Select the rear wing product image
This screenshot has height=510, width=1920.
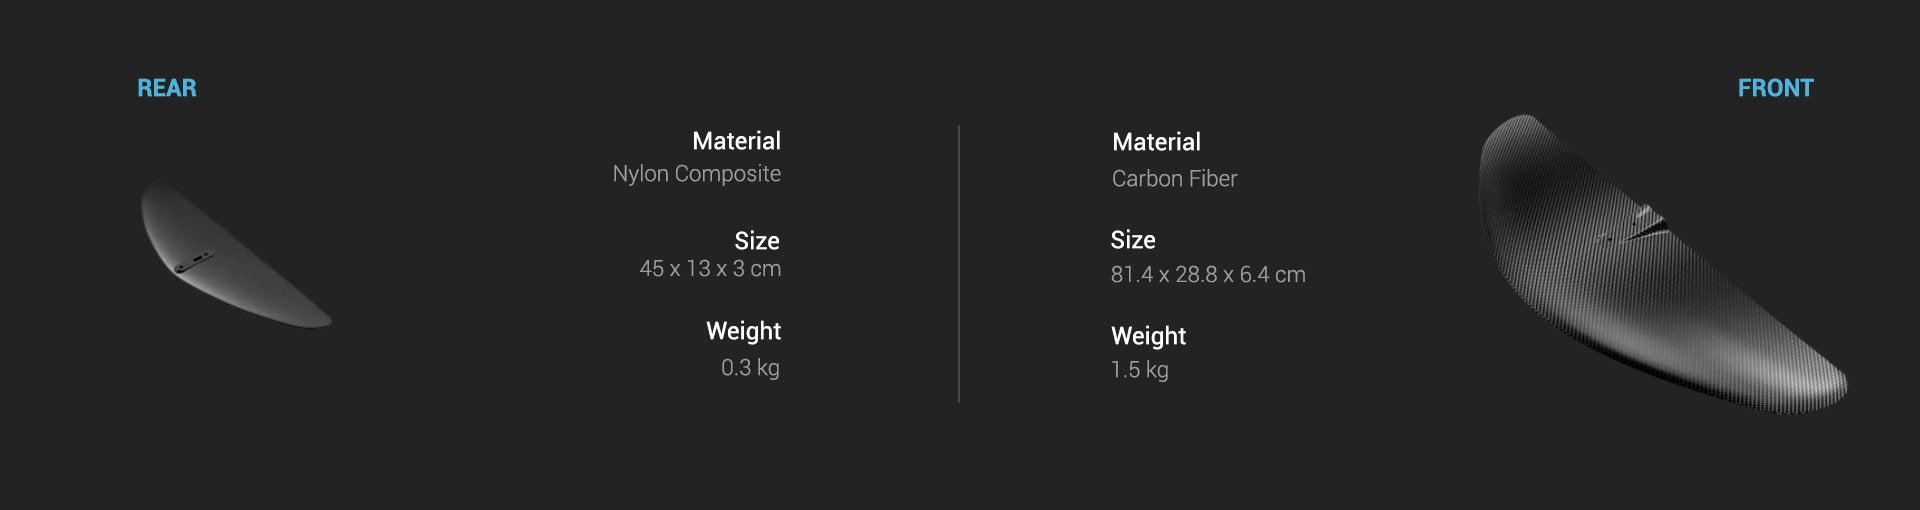pos(230,255)
